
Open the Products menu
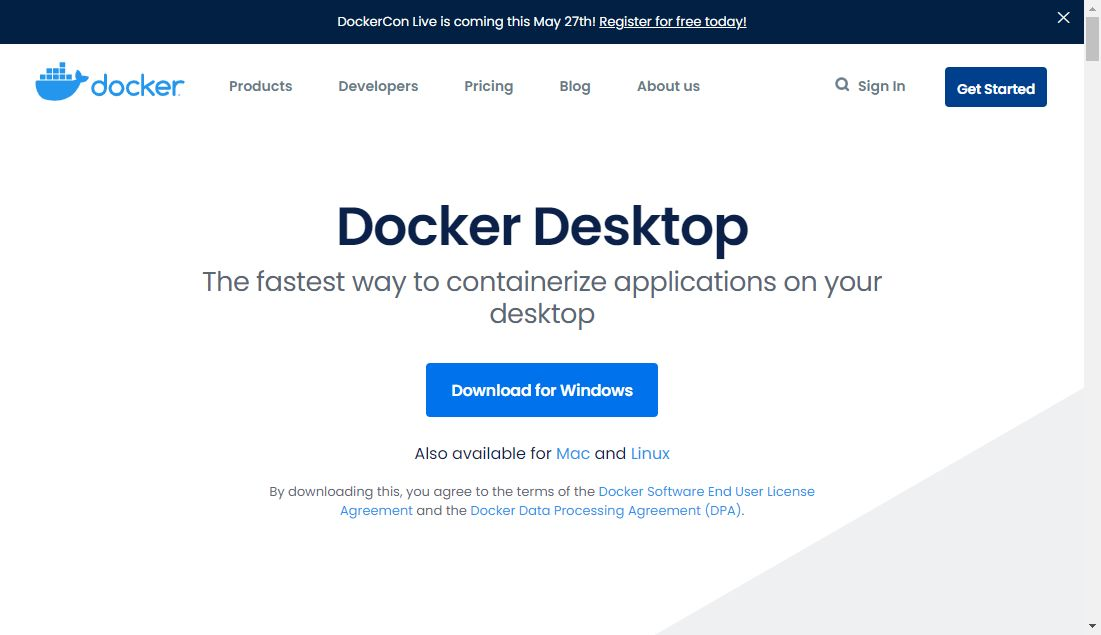pos(261,86)
